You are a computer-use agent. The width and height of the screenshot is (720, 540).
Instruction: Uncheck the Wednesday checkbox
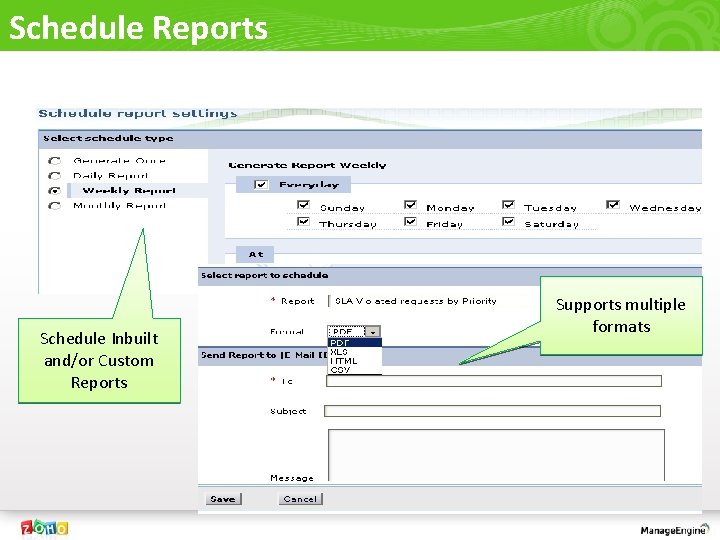pos(613,205)
